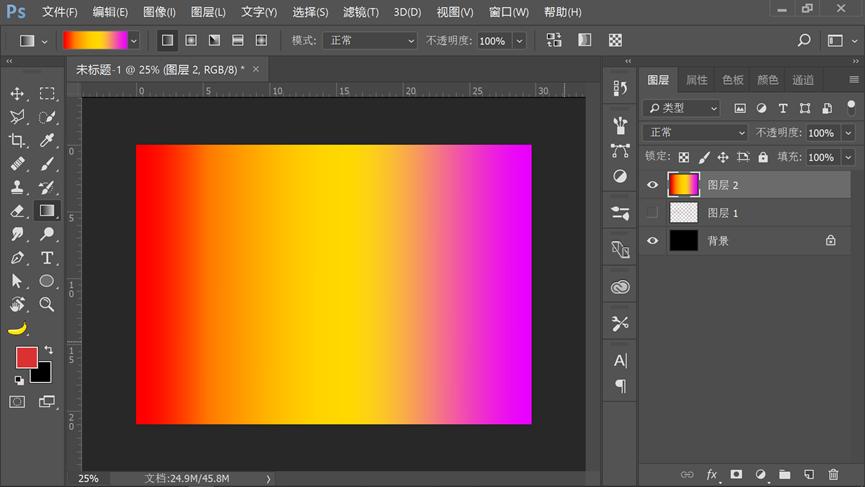The width and height of the screenshot is (865, 487).
Task: Click the gradient preview bar to edit
Action: click(95, 41)
